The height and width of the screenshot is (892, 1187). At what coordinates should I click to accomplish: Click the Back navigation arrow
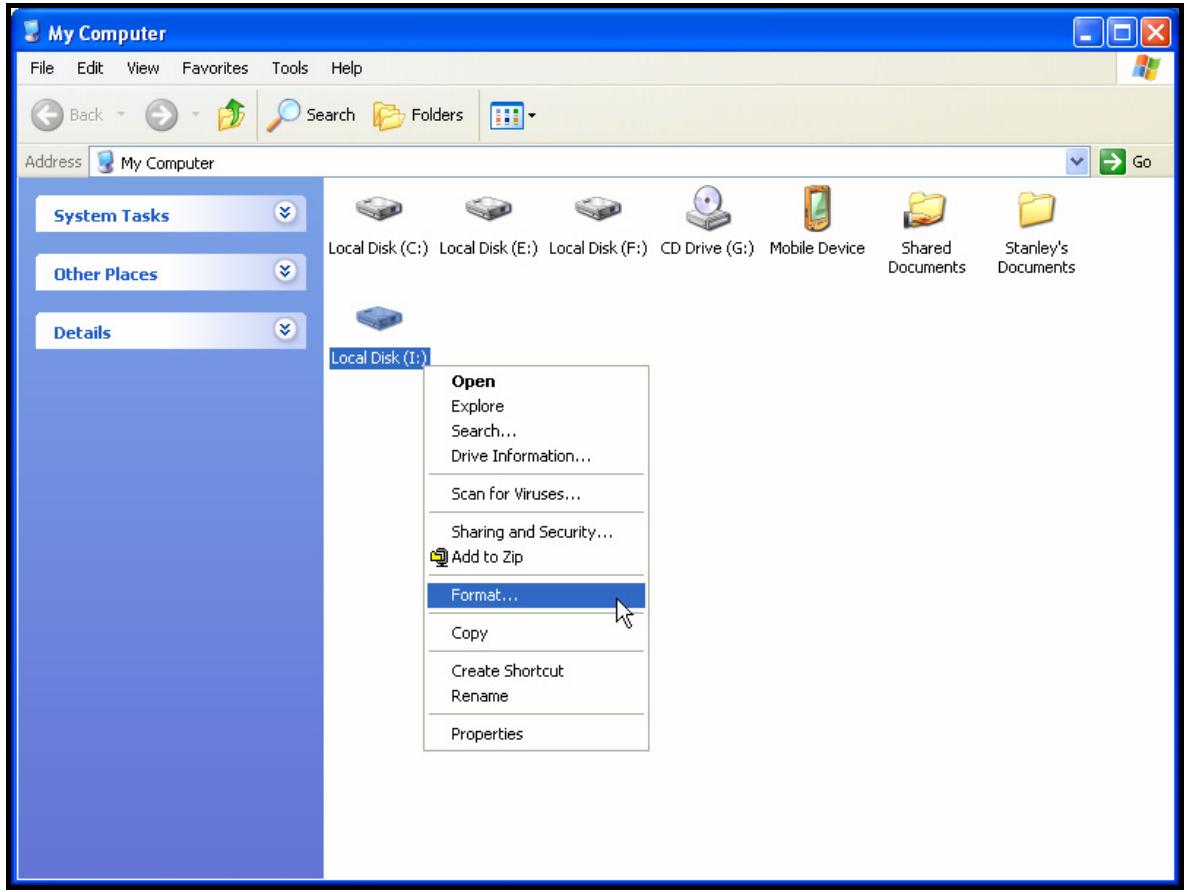pyautogui.click(x=47, y=115)
